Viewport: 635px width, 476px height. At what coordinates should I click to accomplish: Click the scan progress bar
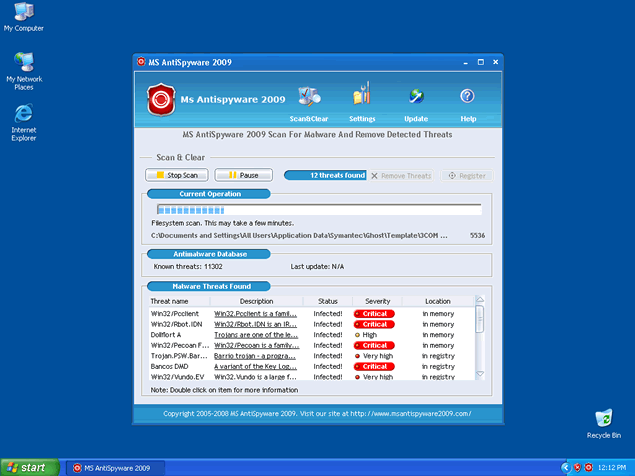316,210
